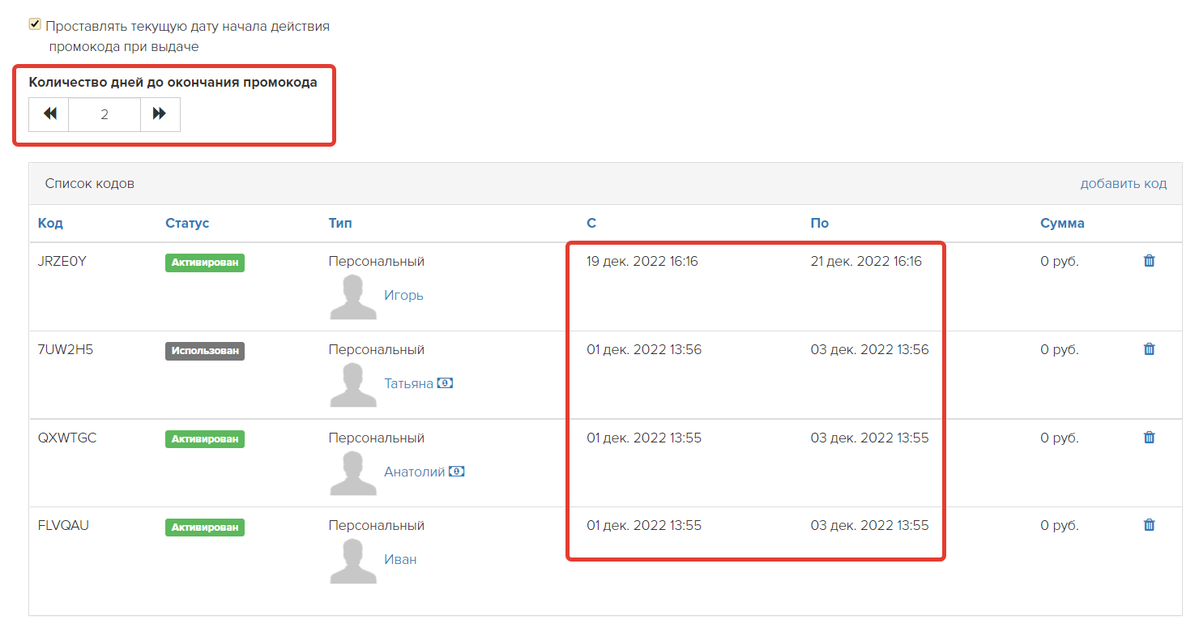Viewport: 1199px width, 628px height.
Task: Click the 'Активирован' badge for JRZE0Y
Action: (205, 262)
